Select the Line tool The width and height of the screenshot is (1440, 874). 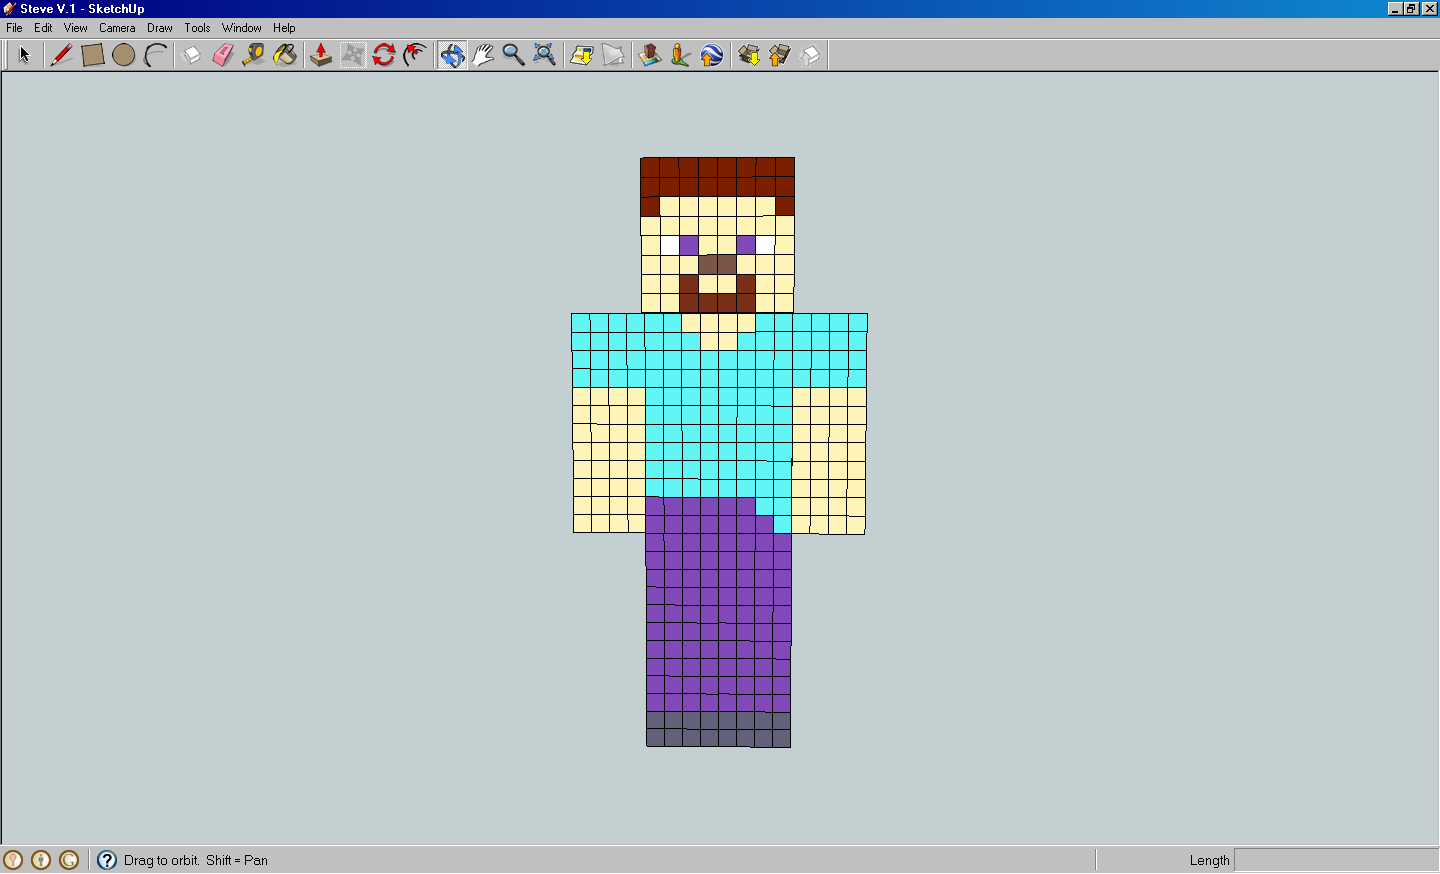(x=61, y=55)
